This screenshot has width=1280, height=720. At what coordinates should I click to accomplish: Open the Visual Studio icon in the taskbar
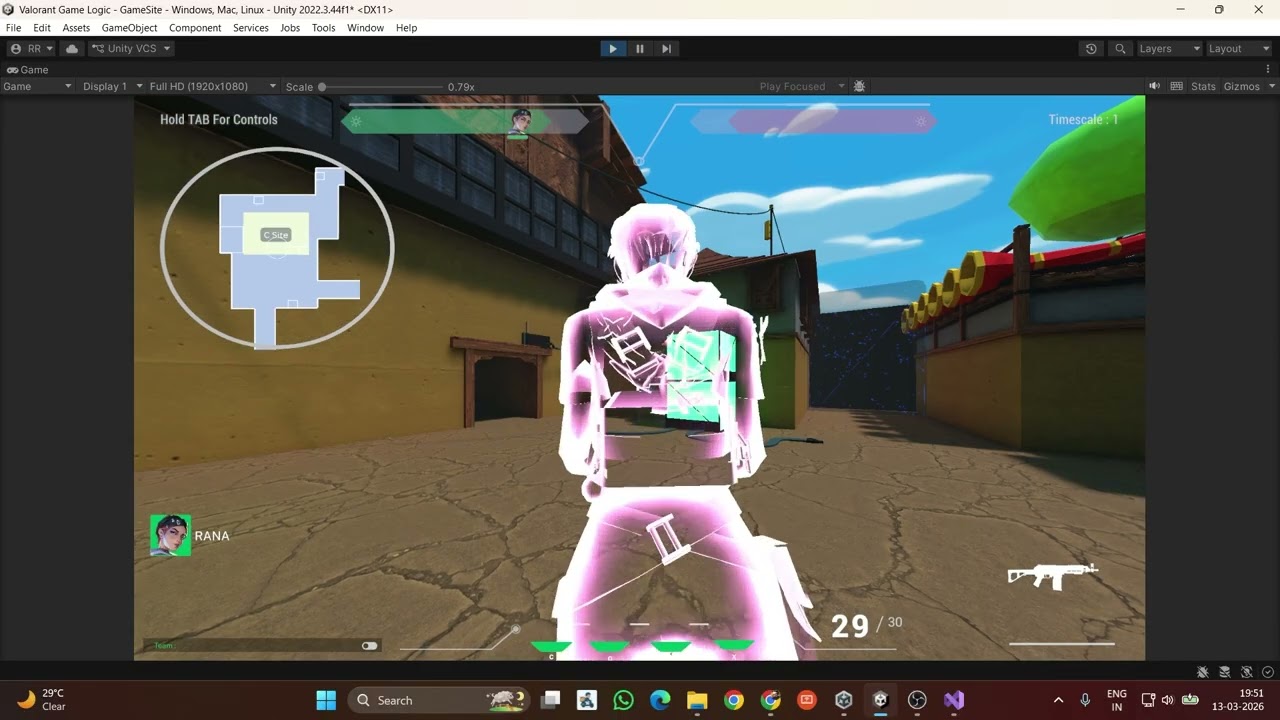coord(954,700)
